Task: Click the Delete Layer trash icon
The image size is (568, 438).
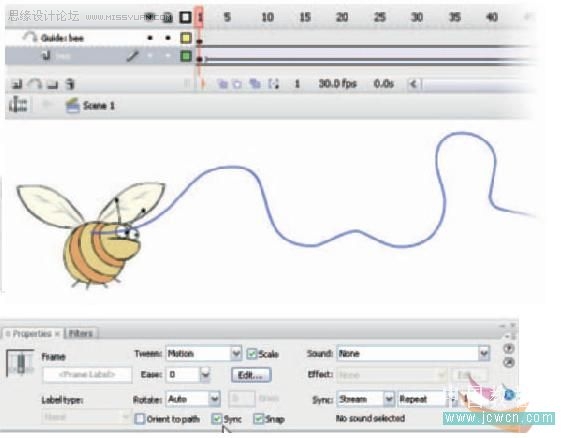Action: tap(70, 84)
